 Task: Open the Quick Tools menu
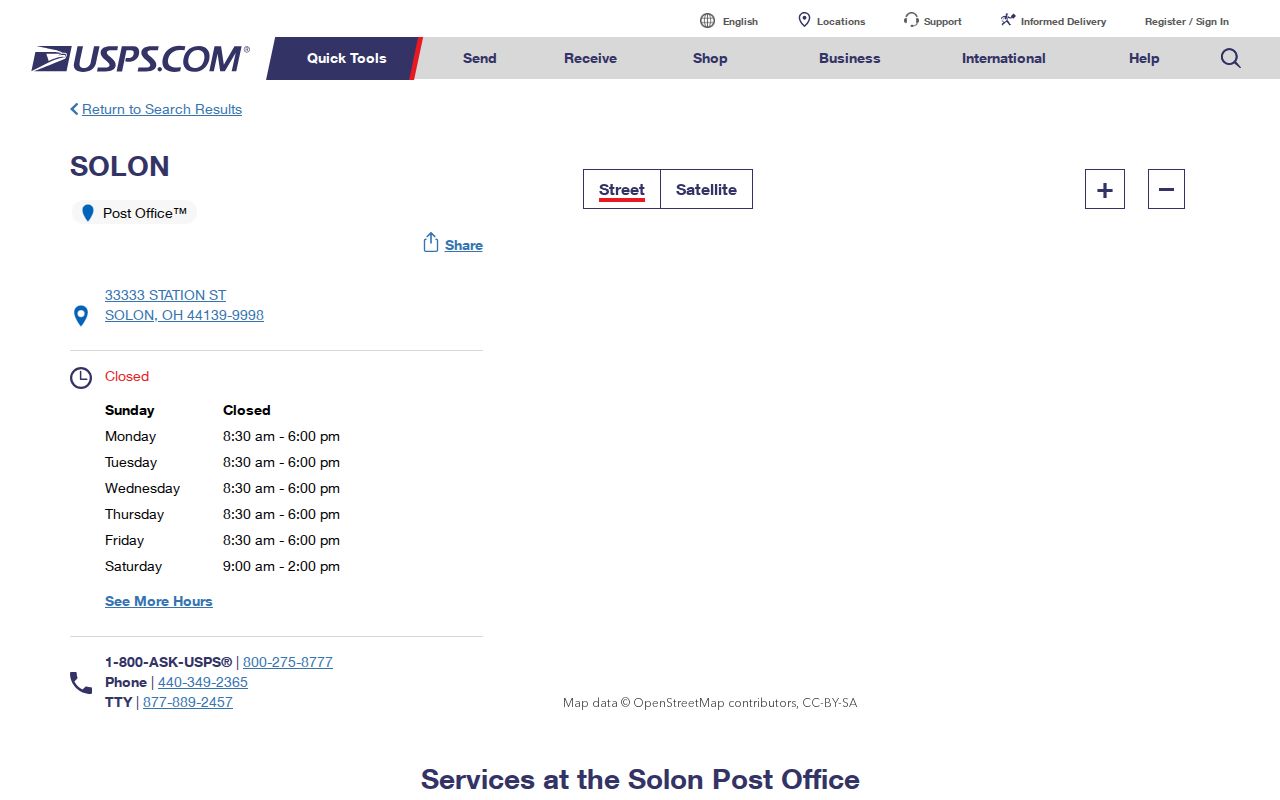click(x=345, y=58)
